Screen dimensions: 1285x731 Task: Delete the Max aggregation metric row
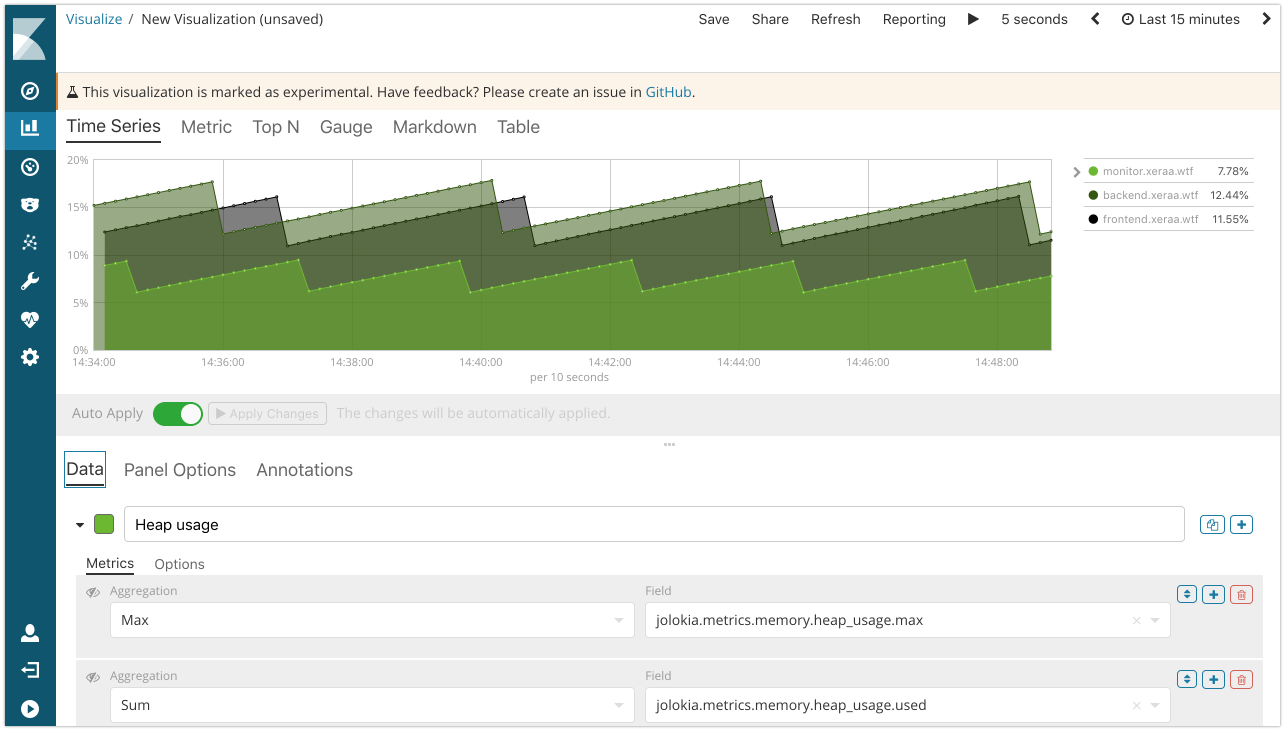click(x=1241, y=594)
